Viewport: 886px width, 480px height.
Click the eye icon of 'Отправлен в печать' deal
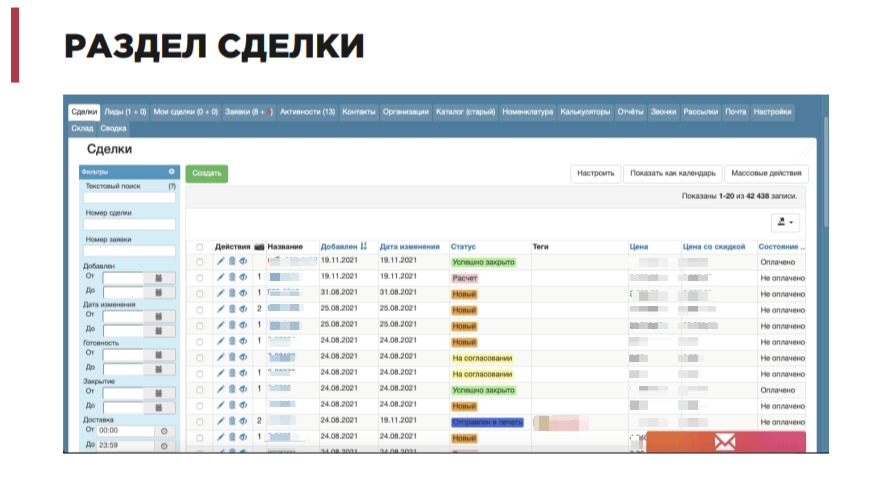(243, 421)
